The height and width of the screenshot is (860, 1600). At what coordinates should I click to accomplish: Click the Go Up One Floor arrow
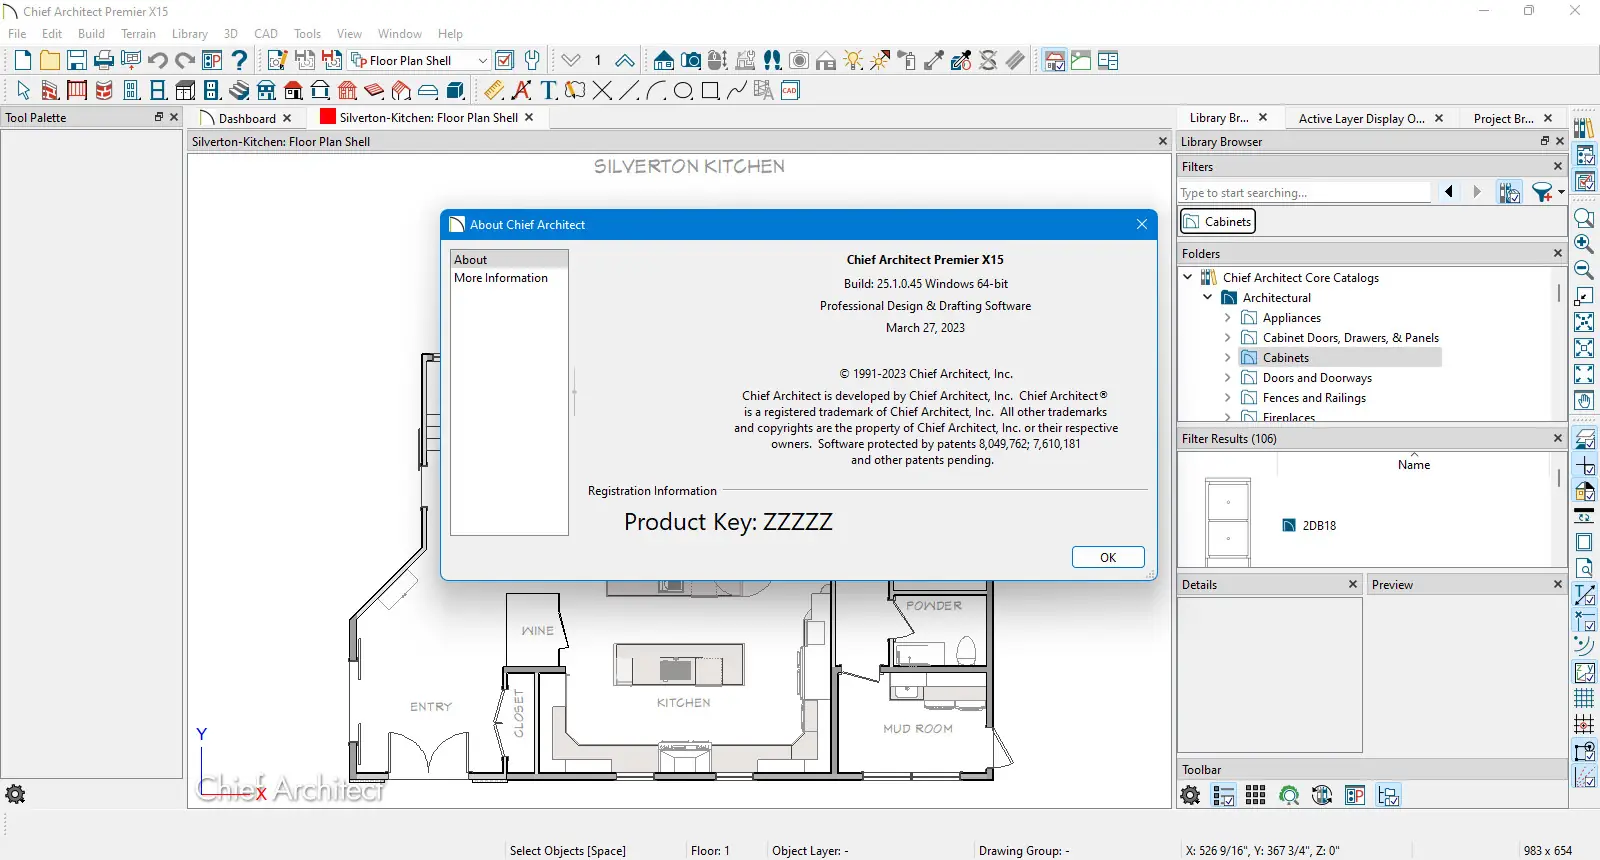coord(625,61)
